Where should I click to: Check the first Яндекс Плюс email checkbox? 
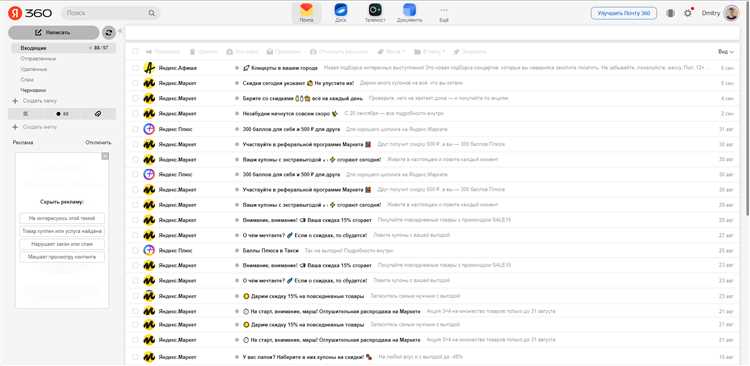(x=135, y=129)
